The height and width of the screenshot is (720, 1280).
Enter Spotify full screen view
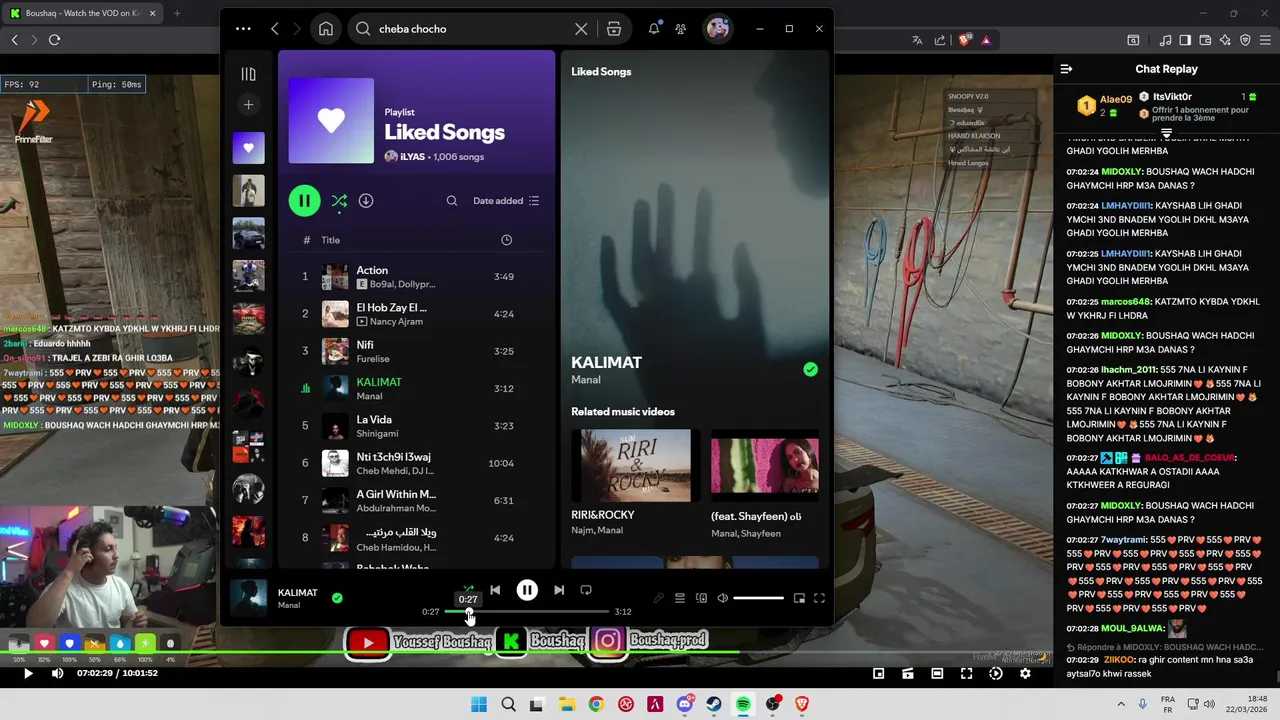[x=819, y=598]
